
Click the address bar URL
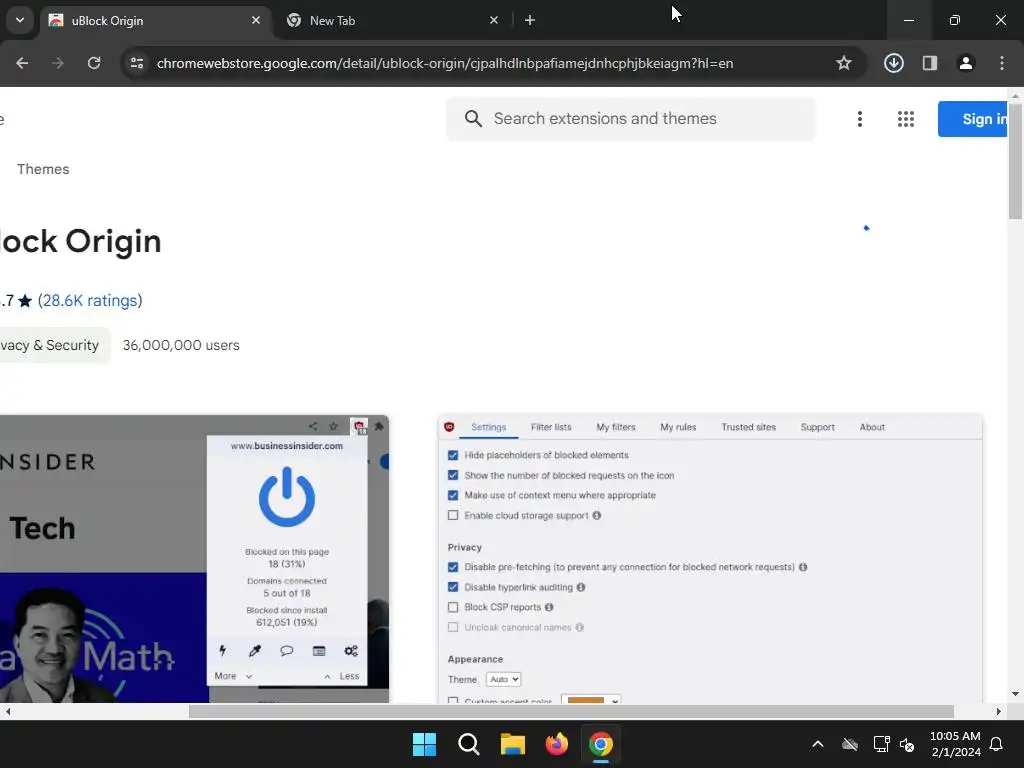tap(445, 63)
